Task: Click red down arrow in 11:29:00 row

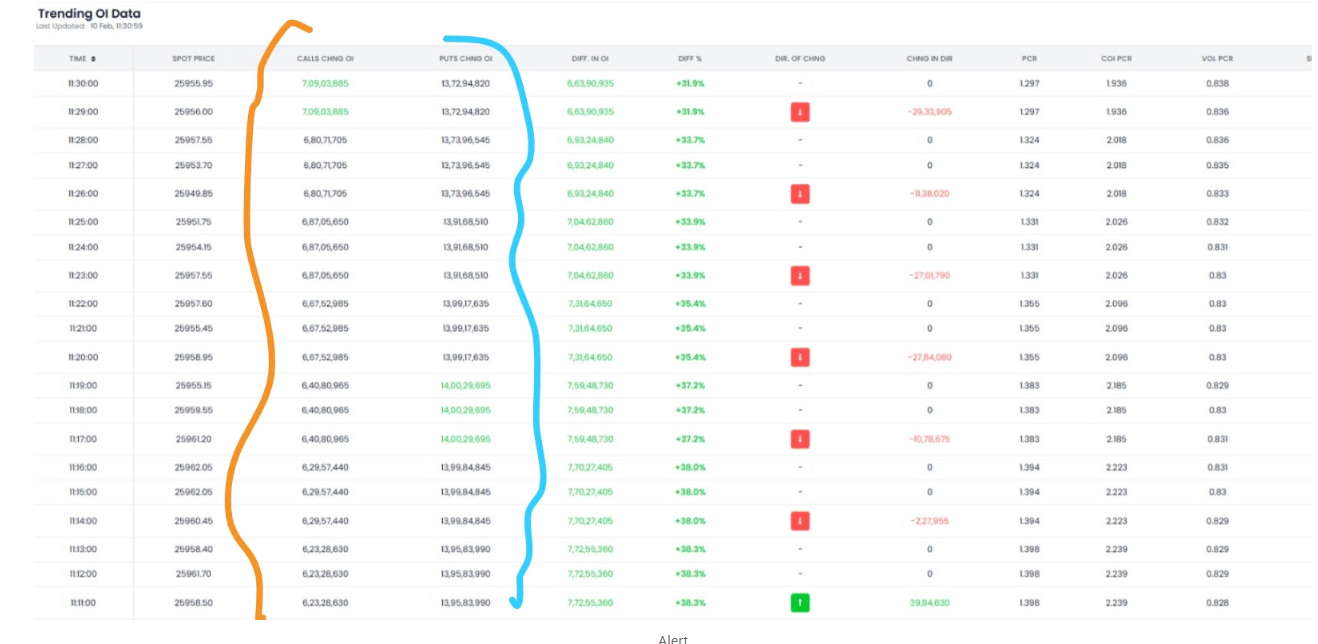Action: point(799,112)
